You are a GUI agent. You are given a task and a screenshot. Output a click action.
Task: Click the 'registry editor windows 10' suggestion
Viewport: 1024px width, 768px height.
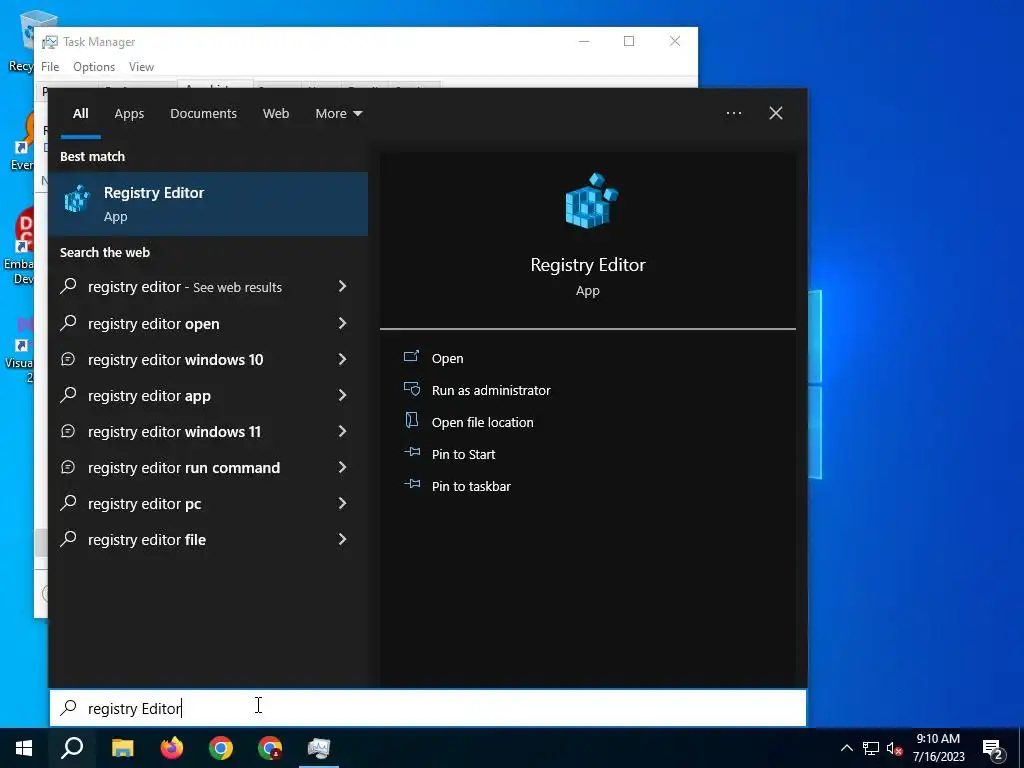pos(176,360)
